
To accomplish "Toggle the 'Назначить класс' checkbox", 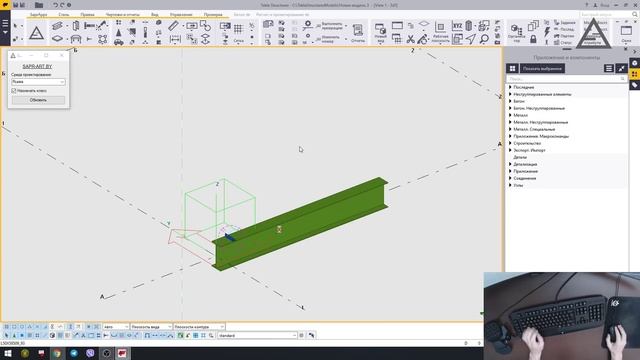I will (14, 91).
